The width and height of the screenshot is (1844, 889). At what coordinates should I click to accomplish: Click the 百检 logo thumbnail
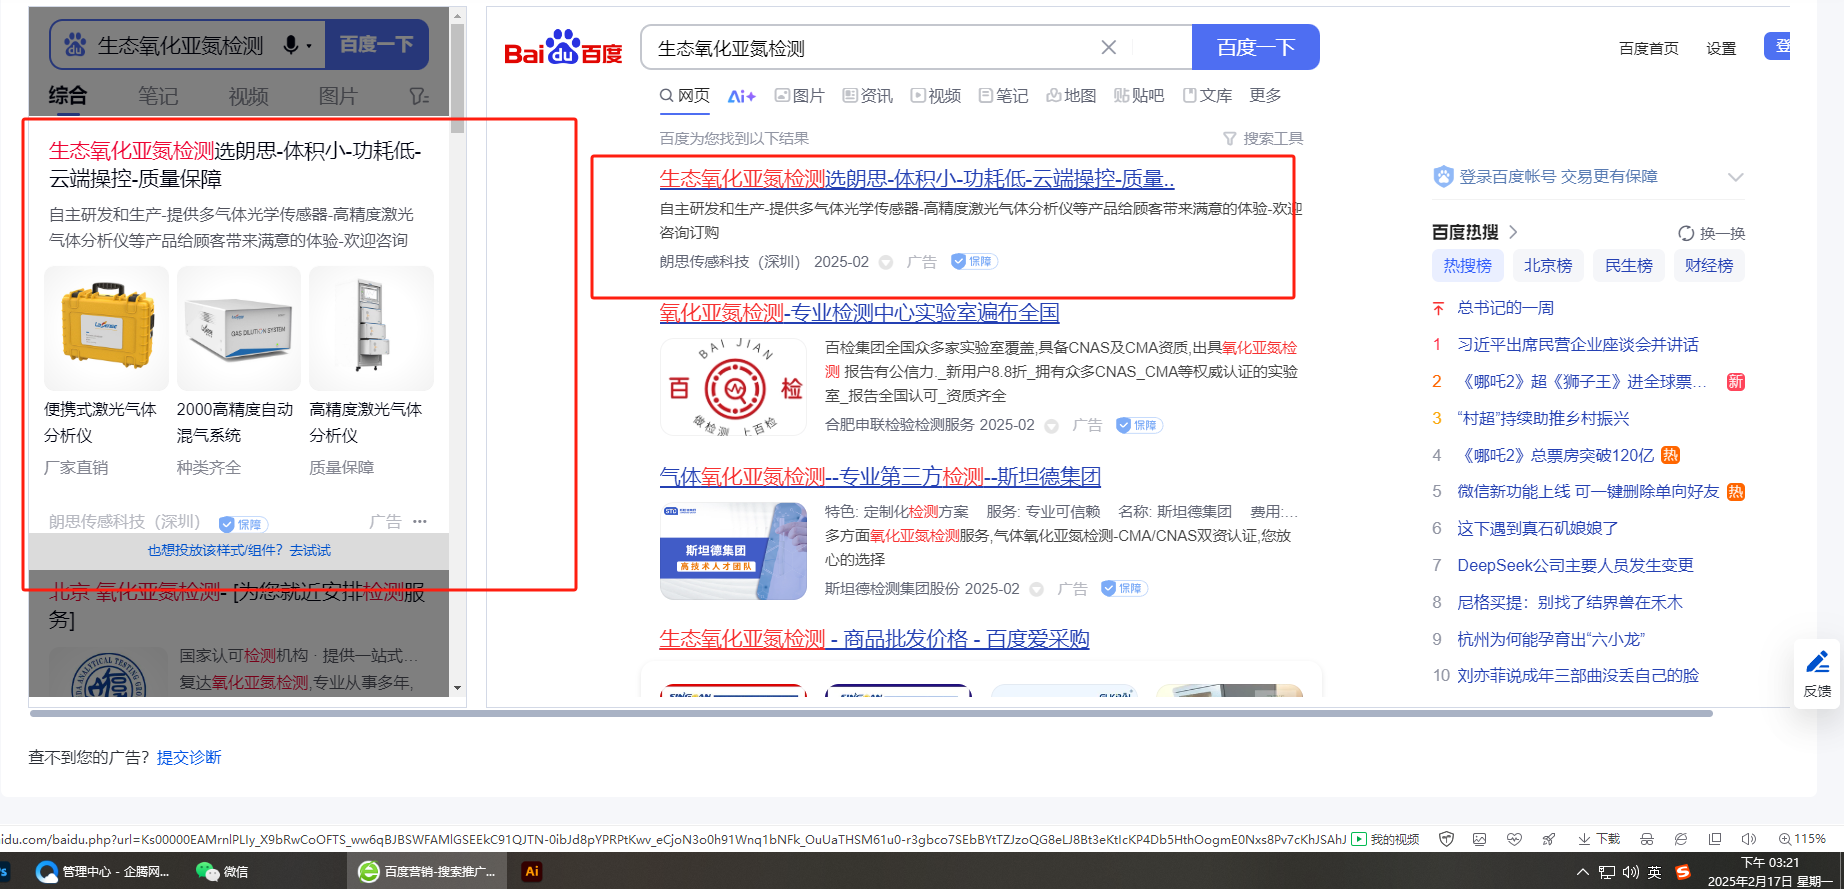(x=733, y=387)
